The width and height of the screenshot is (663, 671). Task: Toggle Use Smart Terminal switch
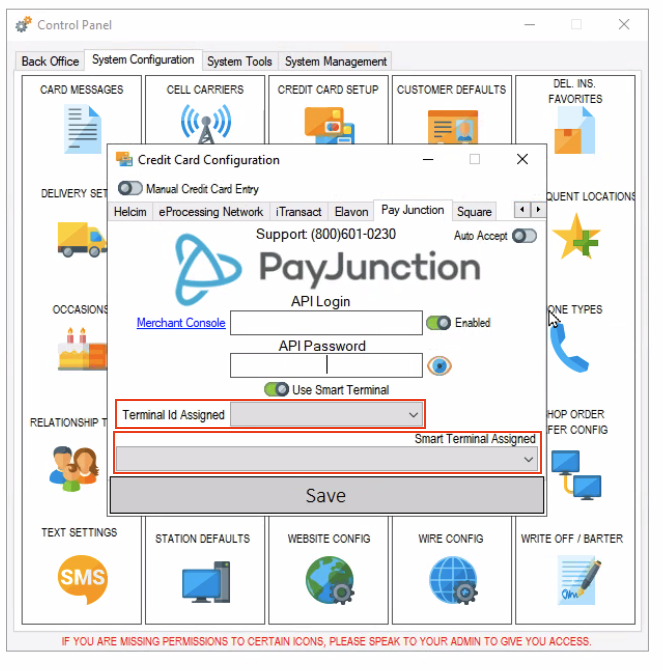(x=276, y=389)
